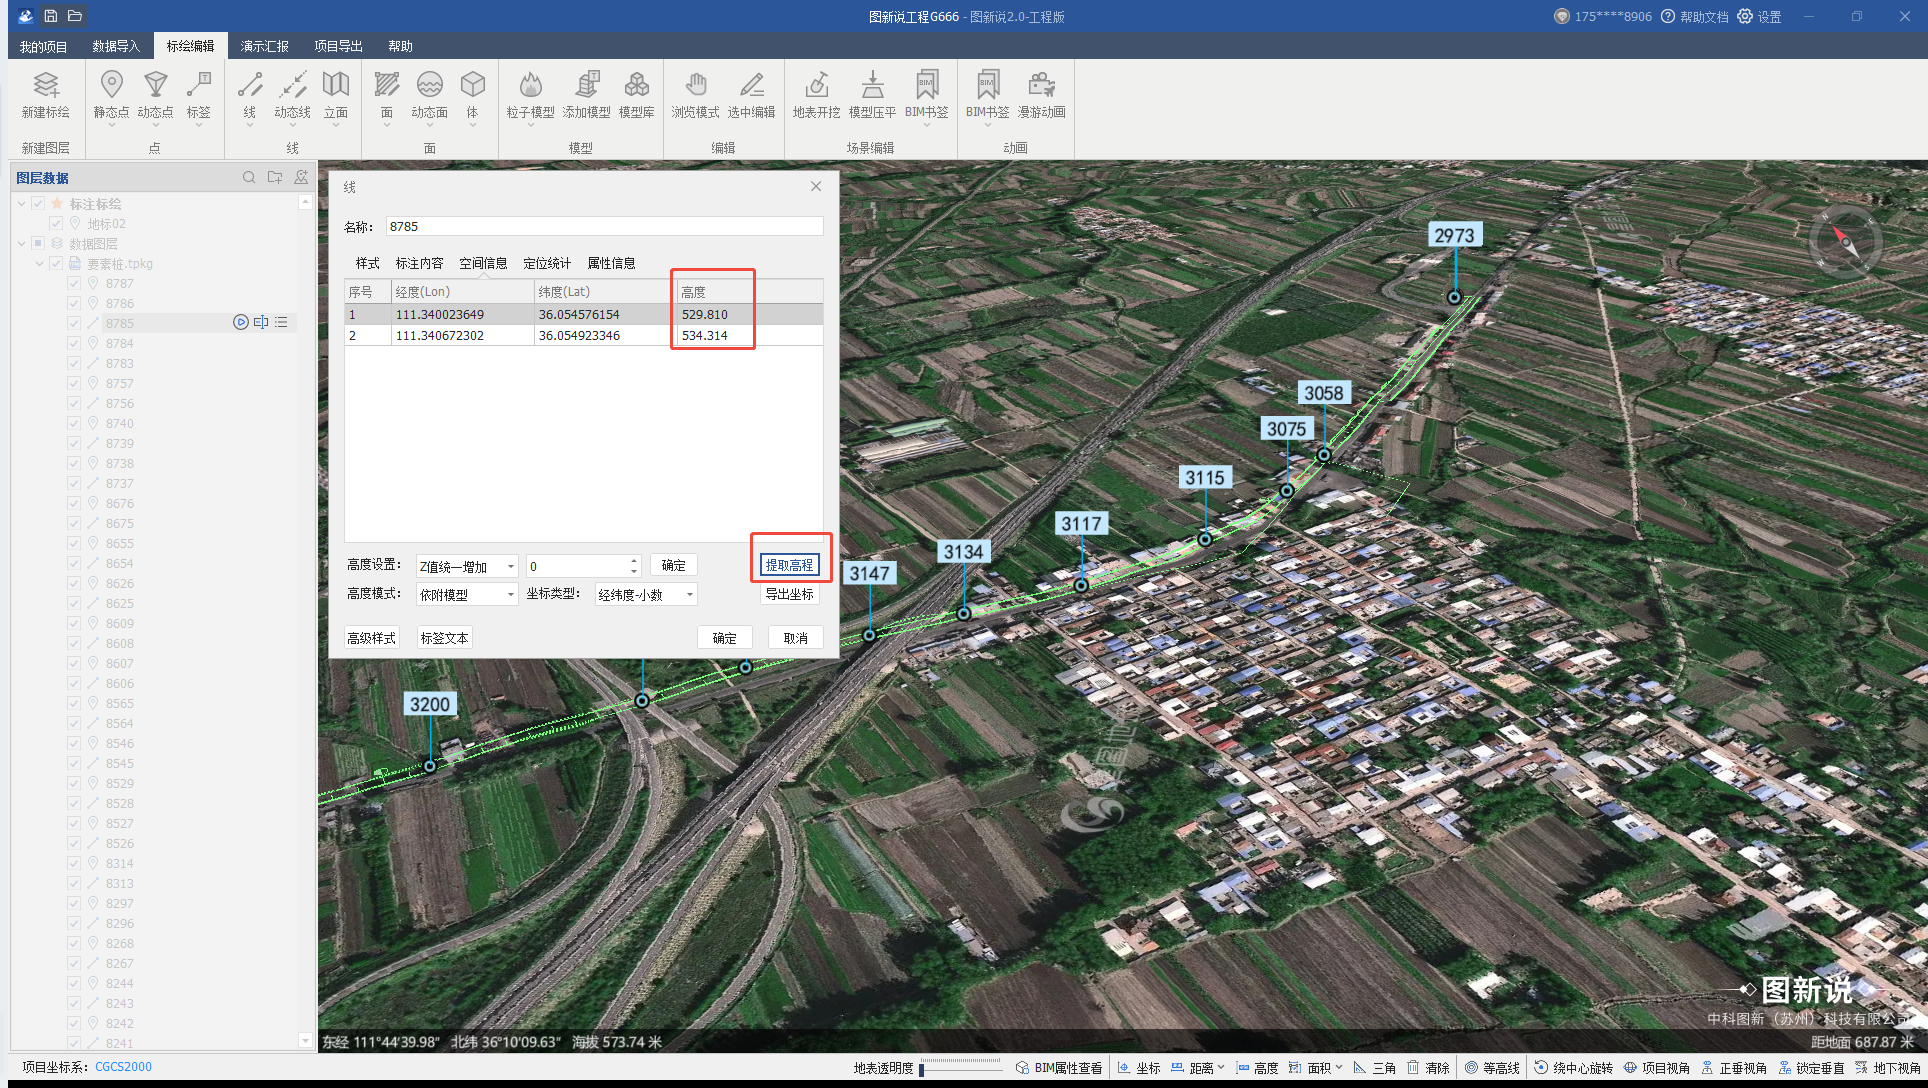Uncheck layer 8787 visibility checkbox
This screenshot has width=1928, height=1088.
click(x=74, y=283)
